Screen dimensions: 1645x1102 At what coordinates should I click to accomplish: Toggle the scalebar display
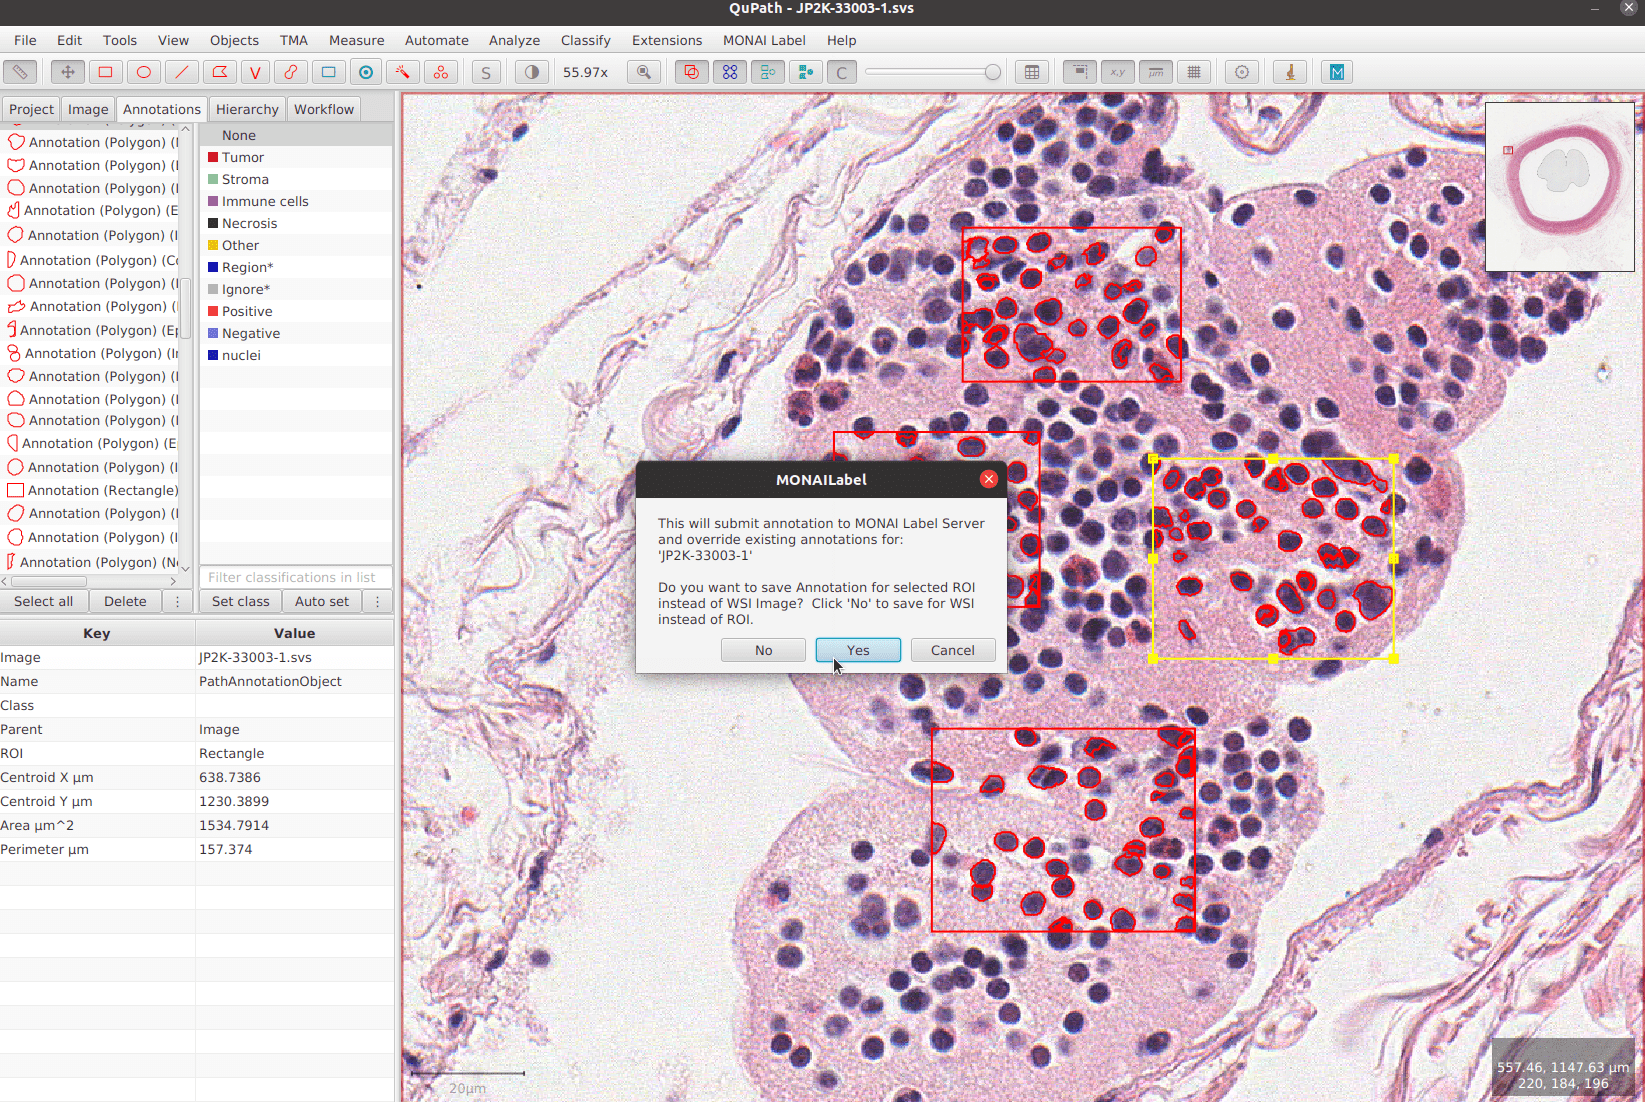[1155, 72]
